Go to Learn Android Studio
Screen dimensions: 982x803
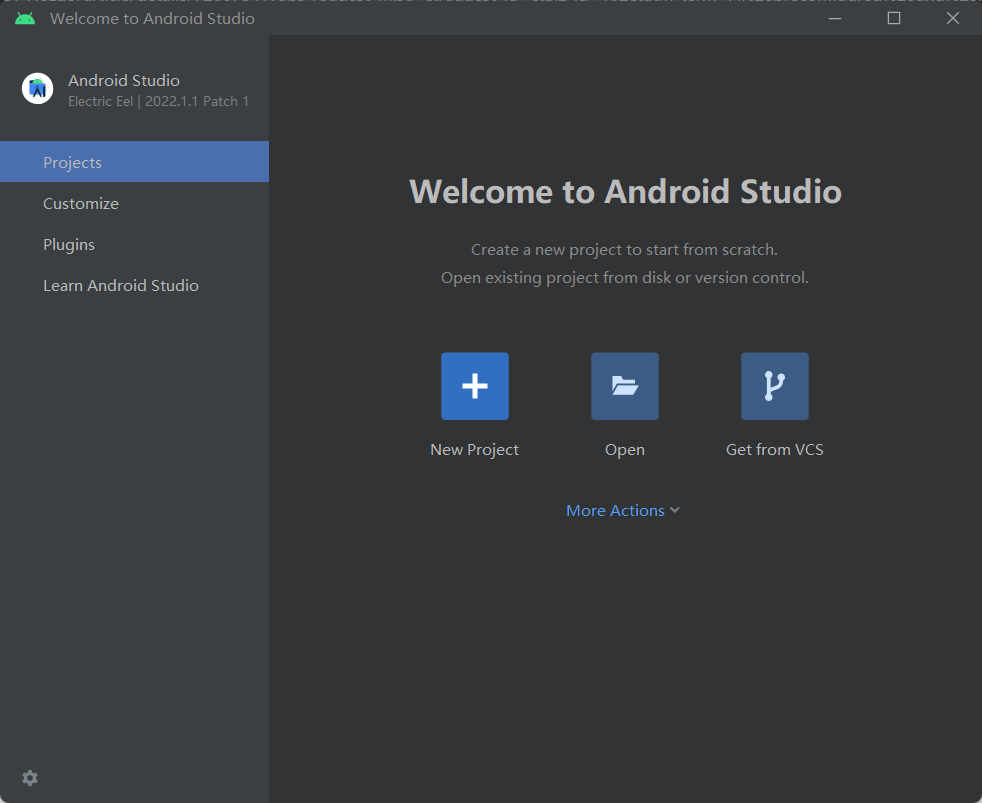click(x=121, y=285)
